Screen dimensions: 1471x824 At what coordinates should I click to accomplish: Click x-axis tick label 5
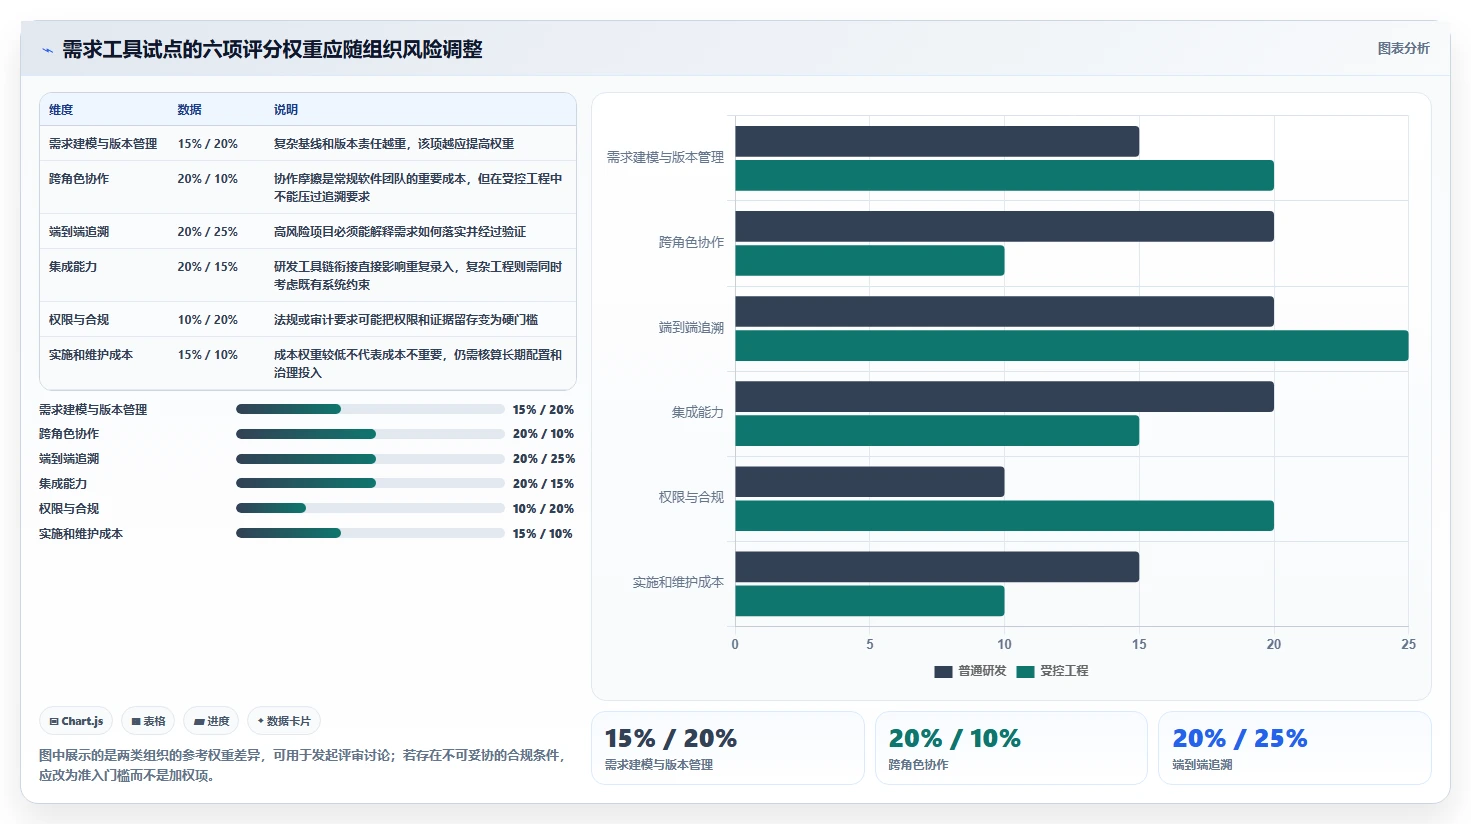pos(870,644)
